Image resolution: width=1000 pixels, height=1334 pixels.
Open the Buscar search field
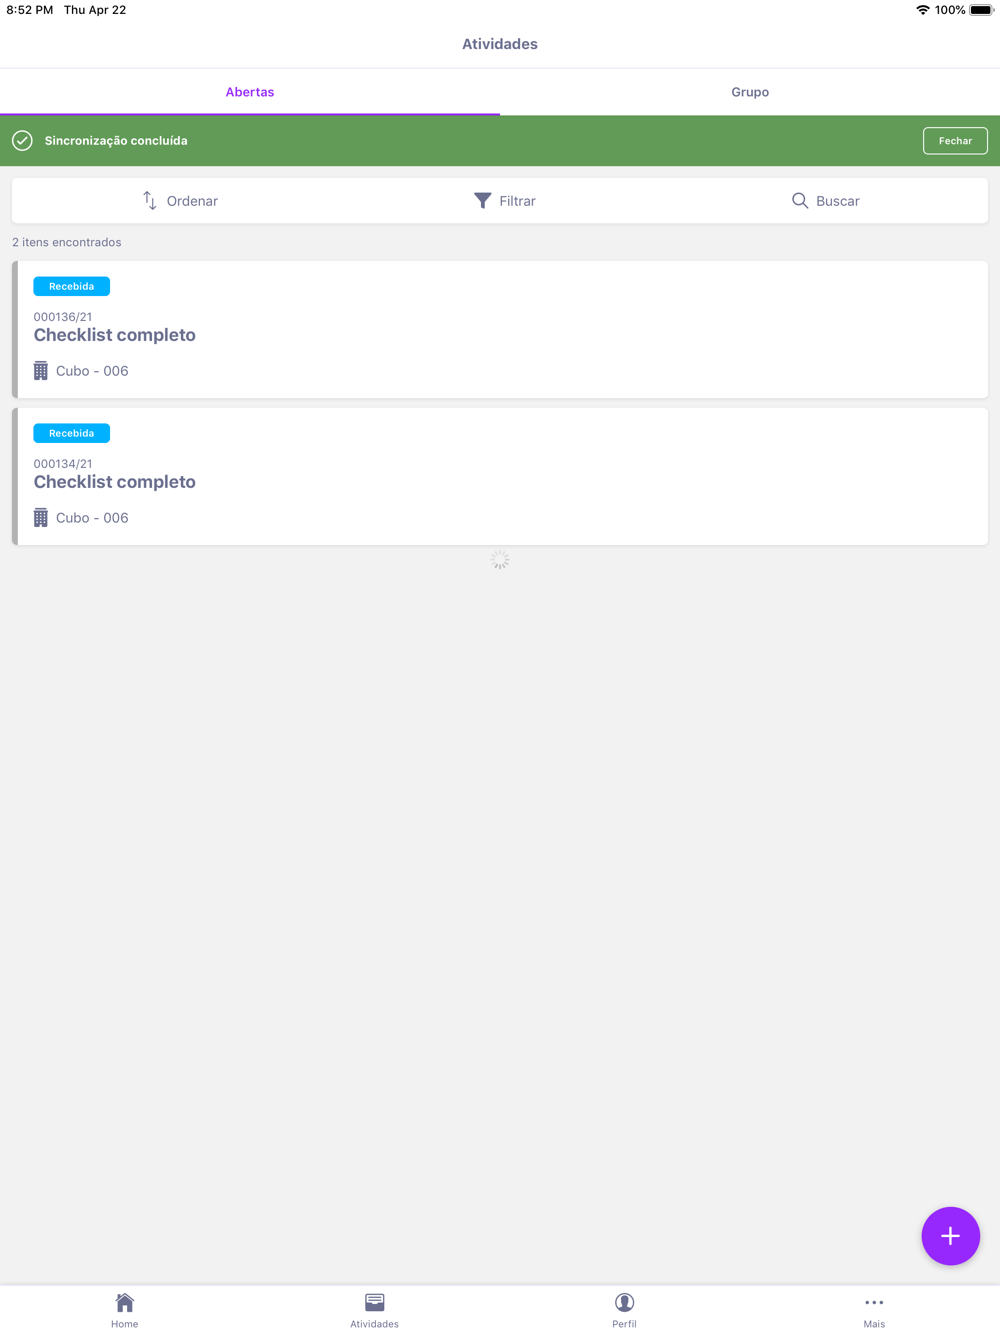pos(825,201)
